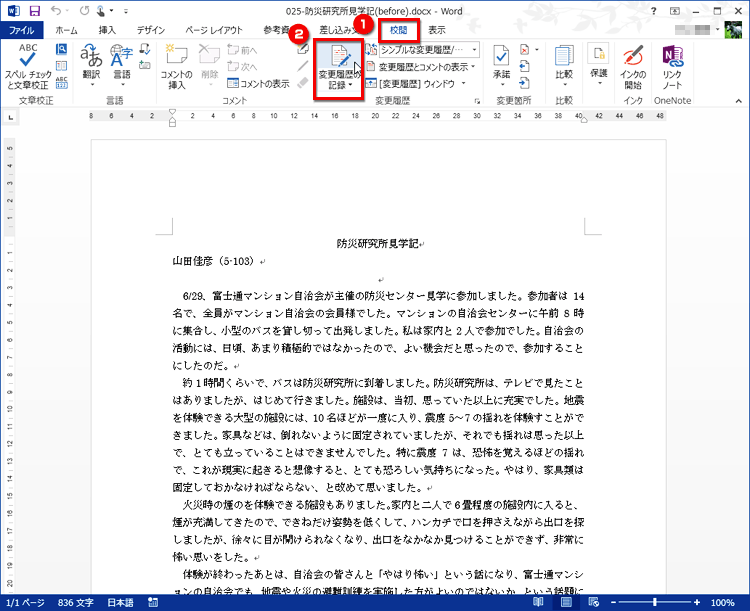Jump to next change icon

(525, 83)
